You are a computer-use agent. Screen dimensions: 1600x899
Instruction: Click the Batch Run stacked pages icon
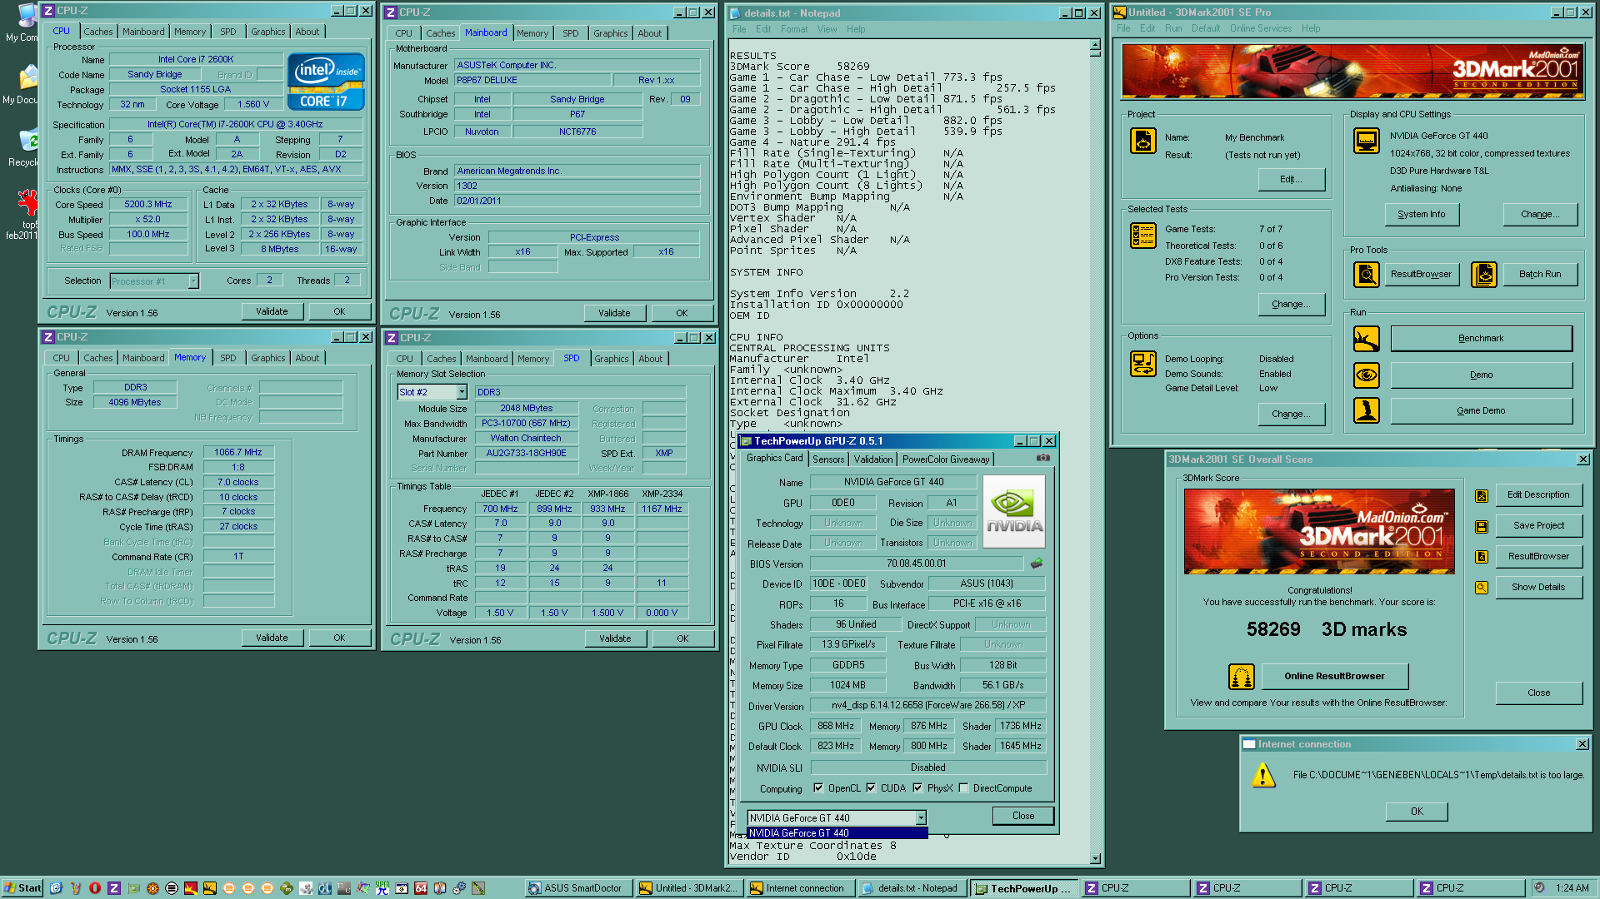coord(1484,274)
